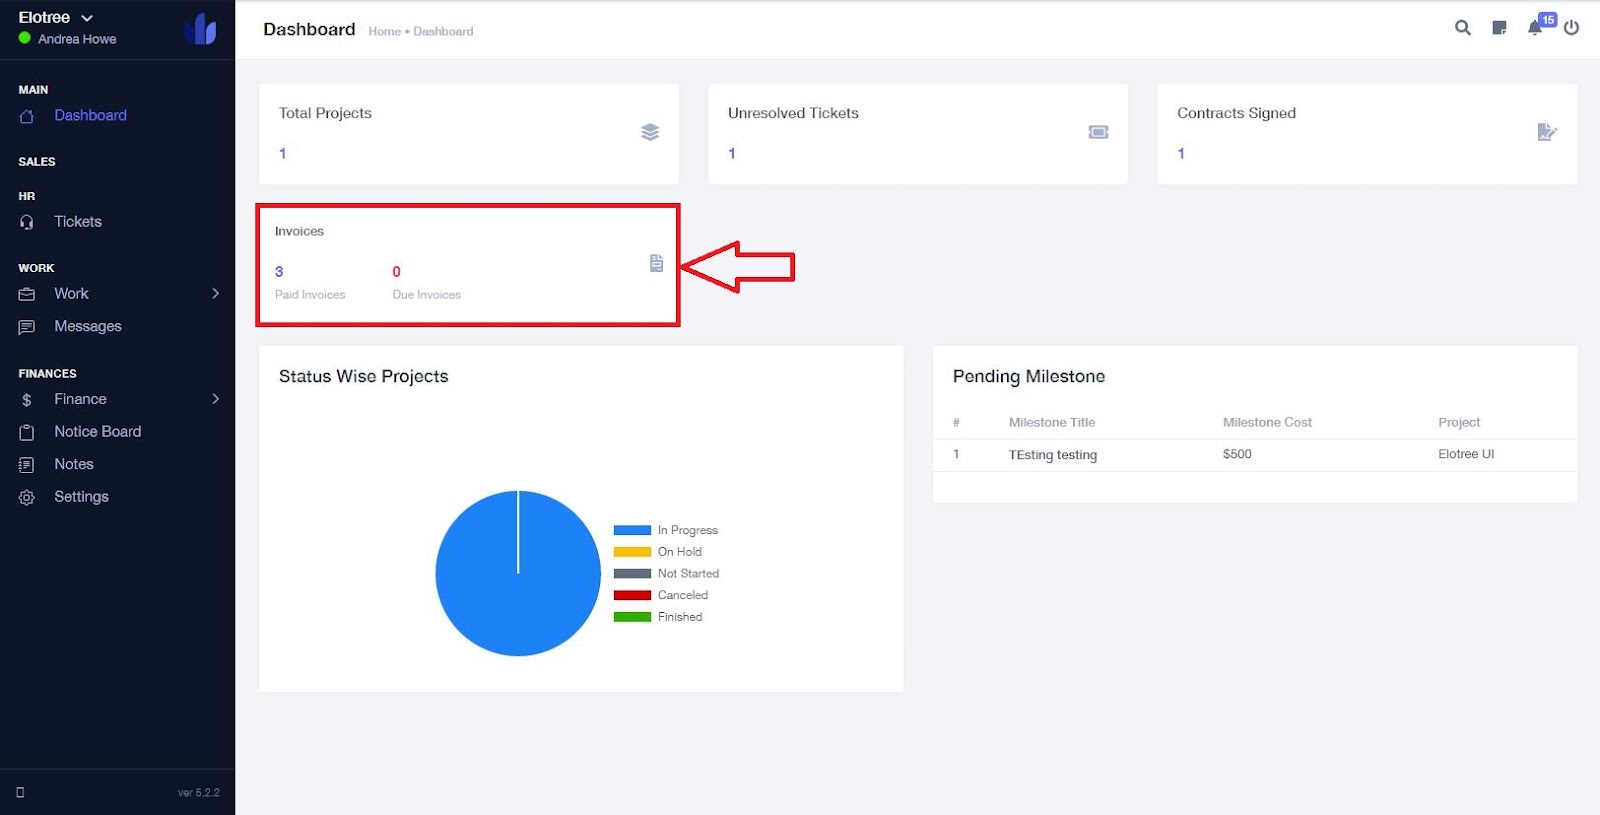Click the Status Wise Projects heading
This screenshot has width=1600, height=815.
click(363, 376)
